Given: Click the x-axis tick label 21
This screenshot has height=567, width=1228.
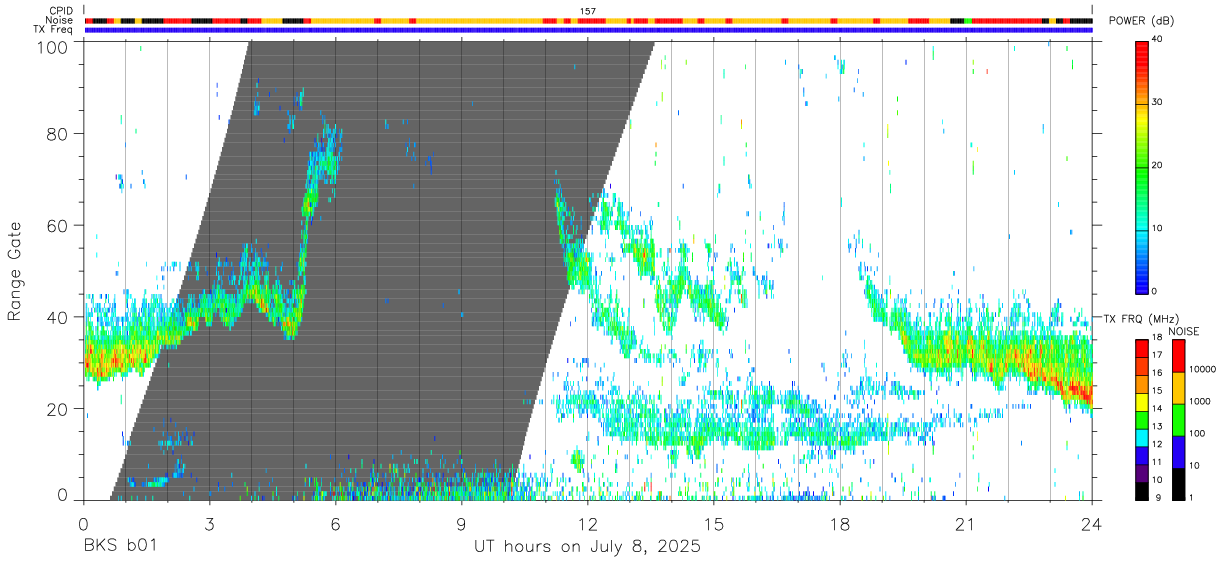Looking at the screenshot, I should click(x=966, y=523).
